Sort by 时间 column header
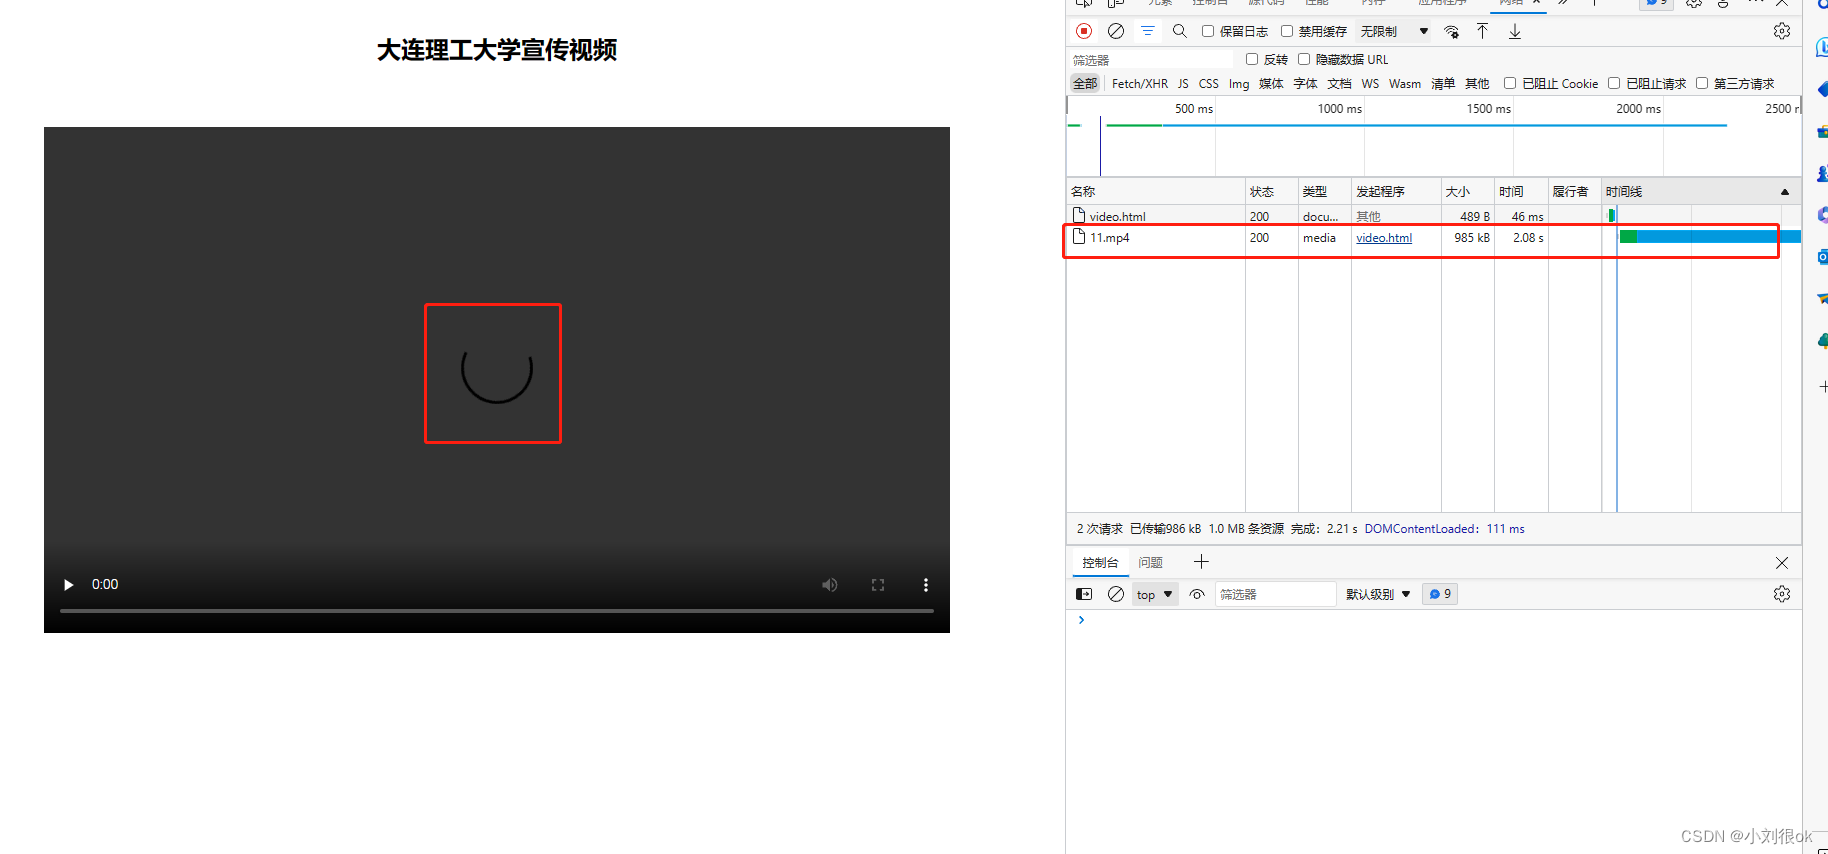The width and height of the screenshot is (1828, 854). point(1521,192)
